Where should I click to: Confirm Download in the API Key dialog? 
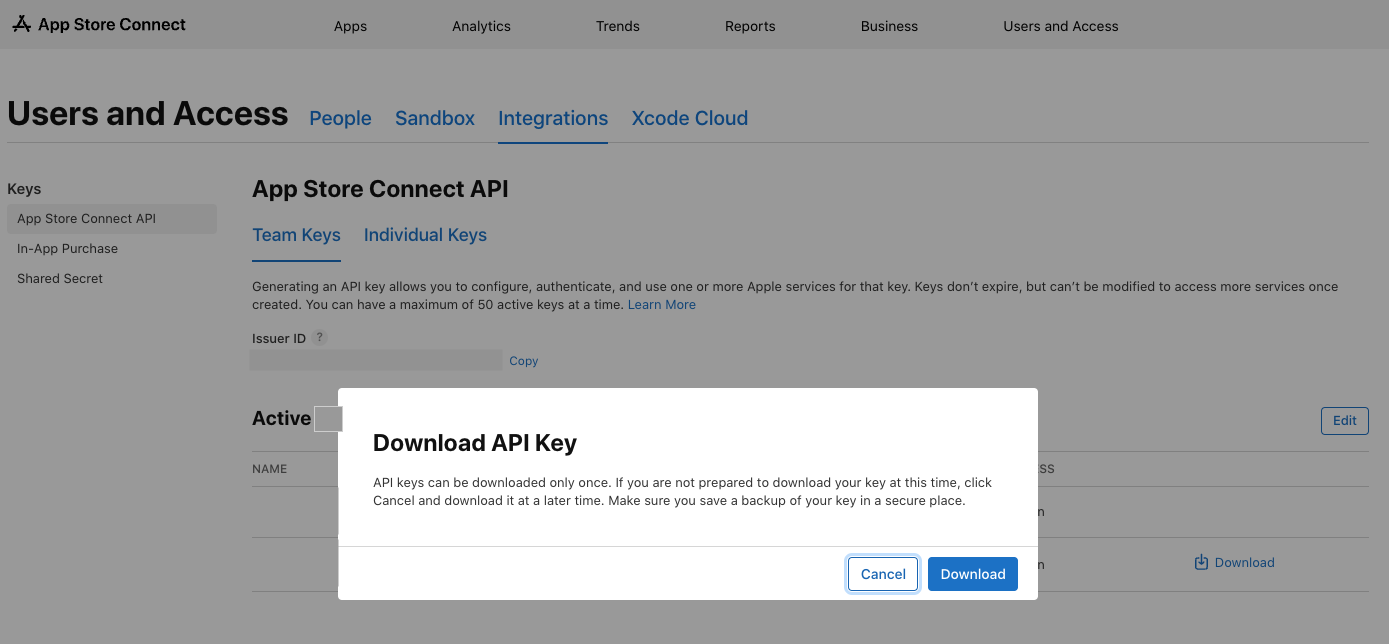pos(973,574)
